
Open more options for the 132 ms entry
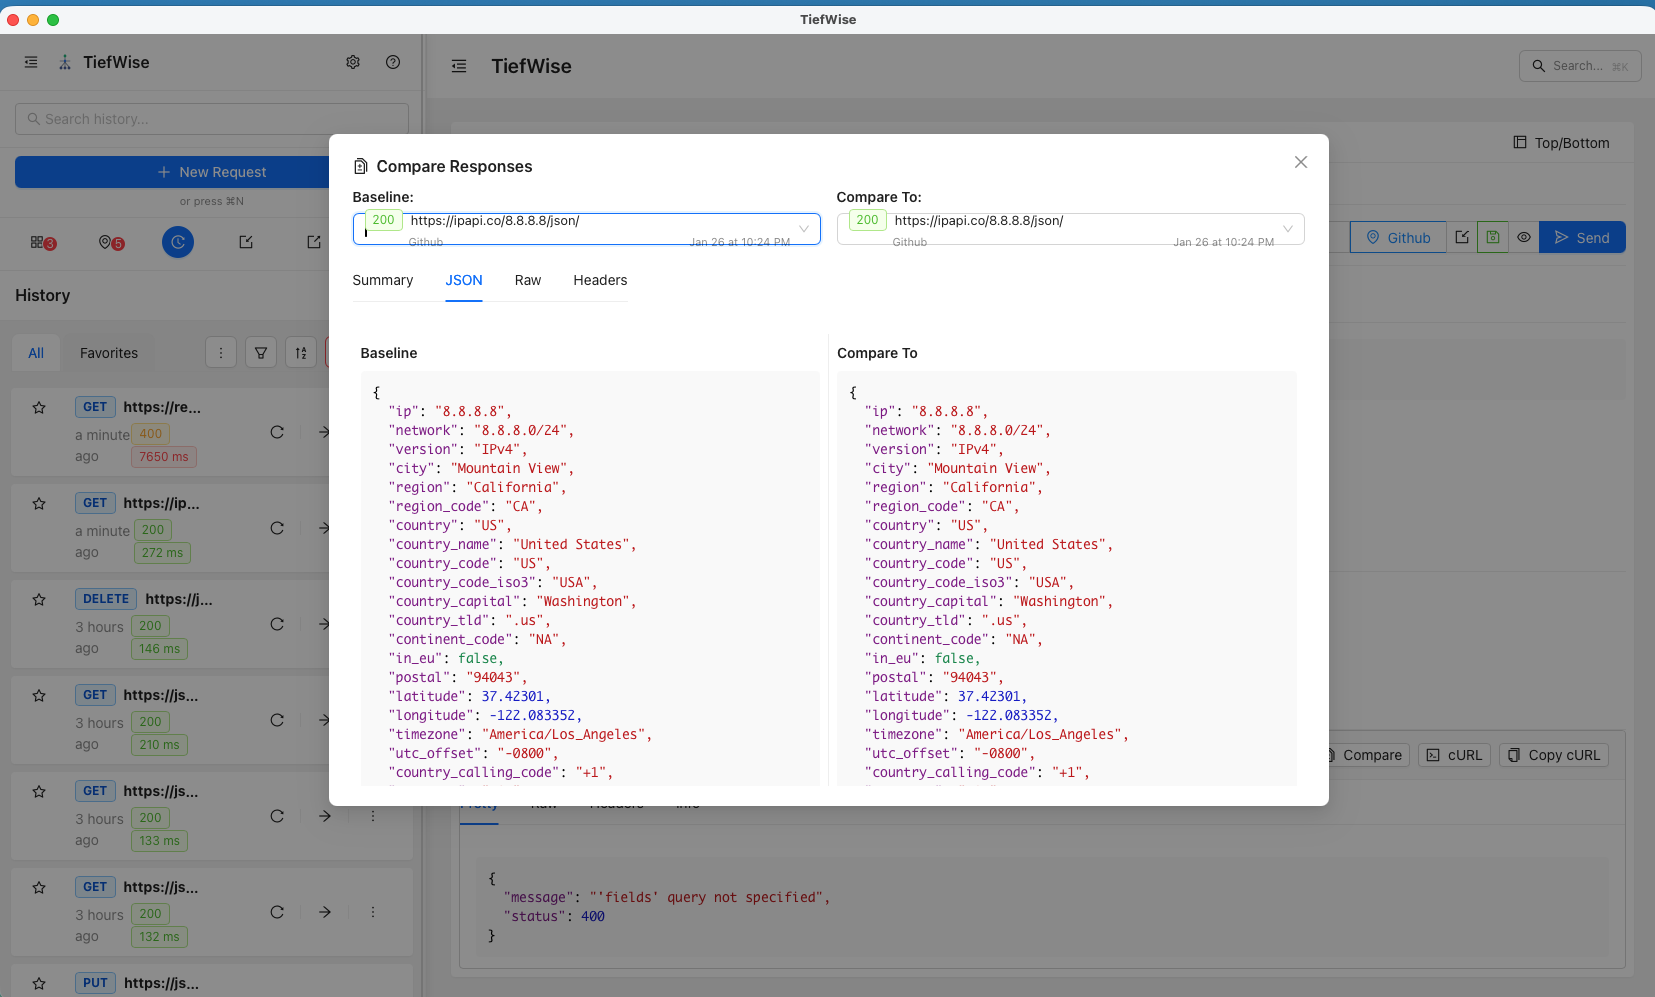coord(373,912)
